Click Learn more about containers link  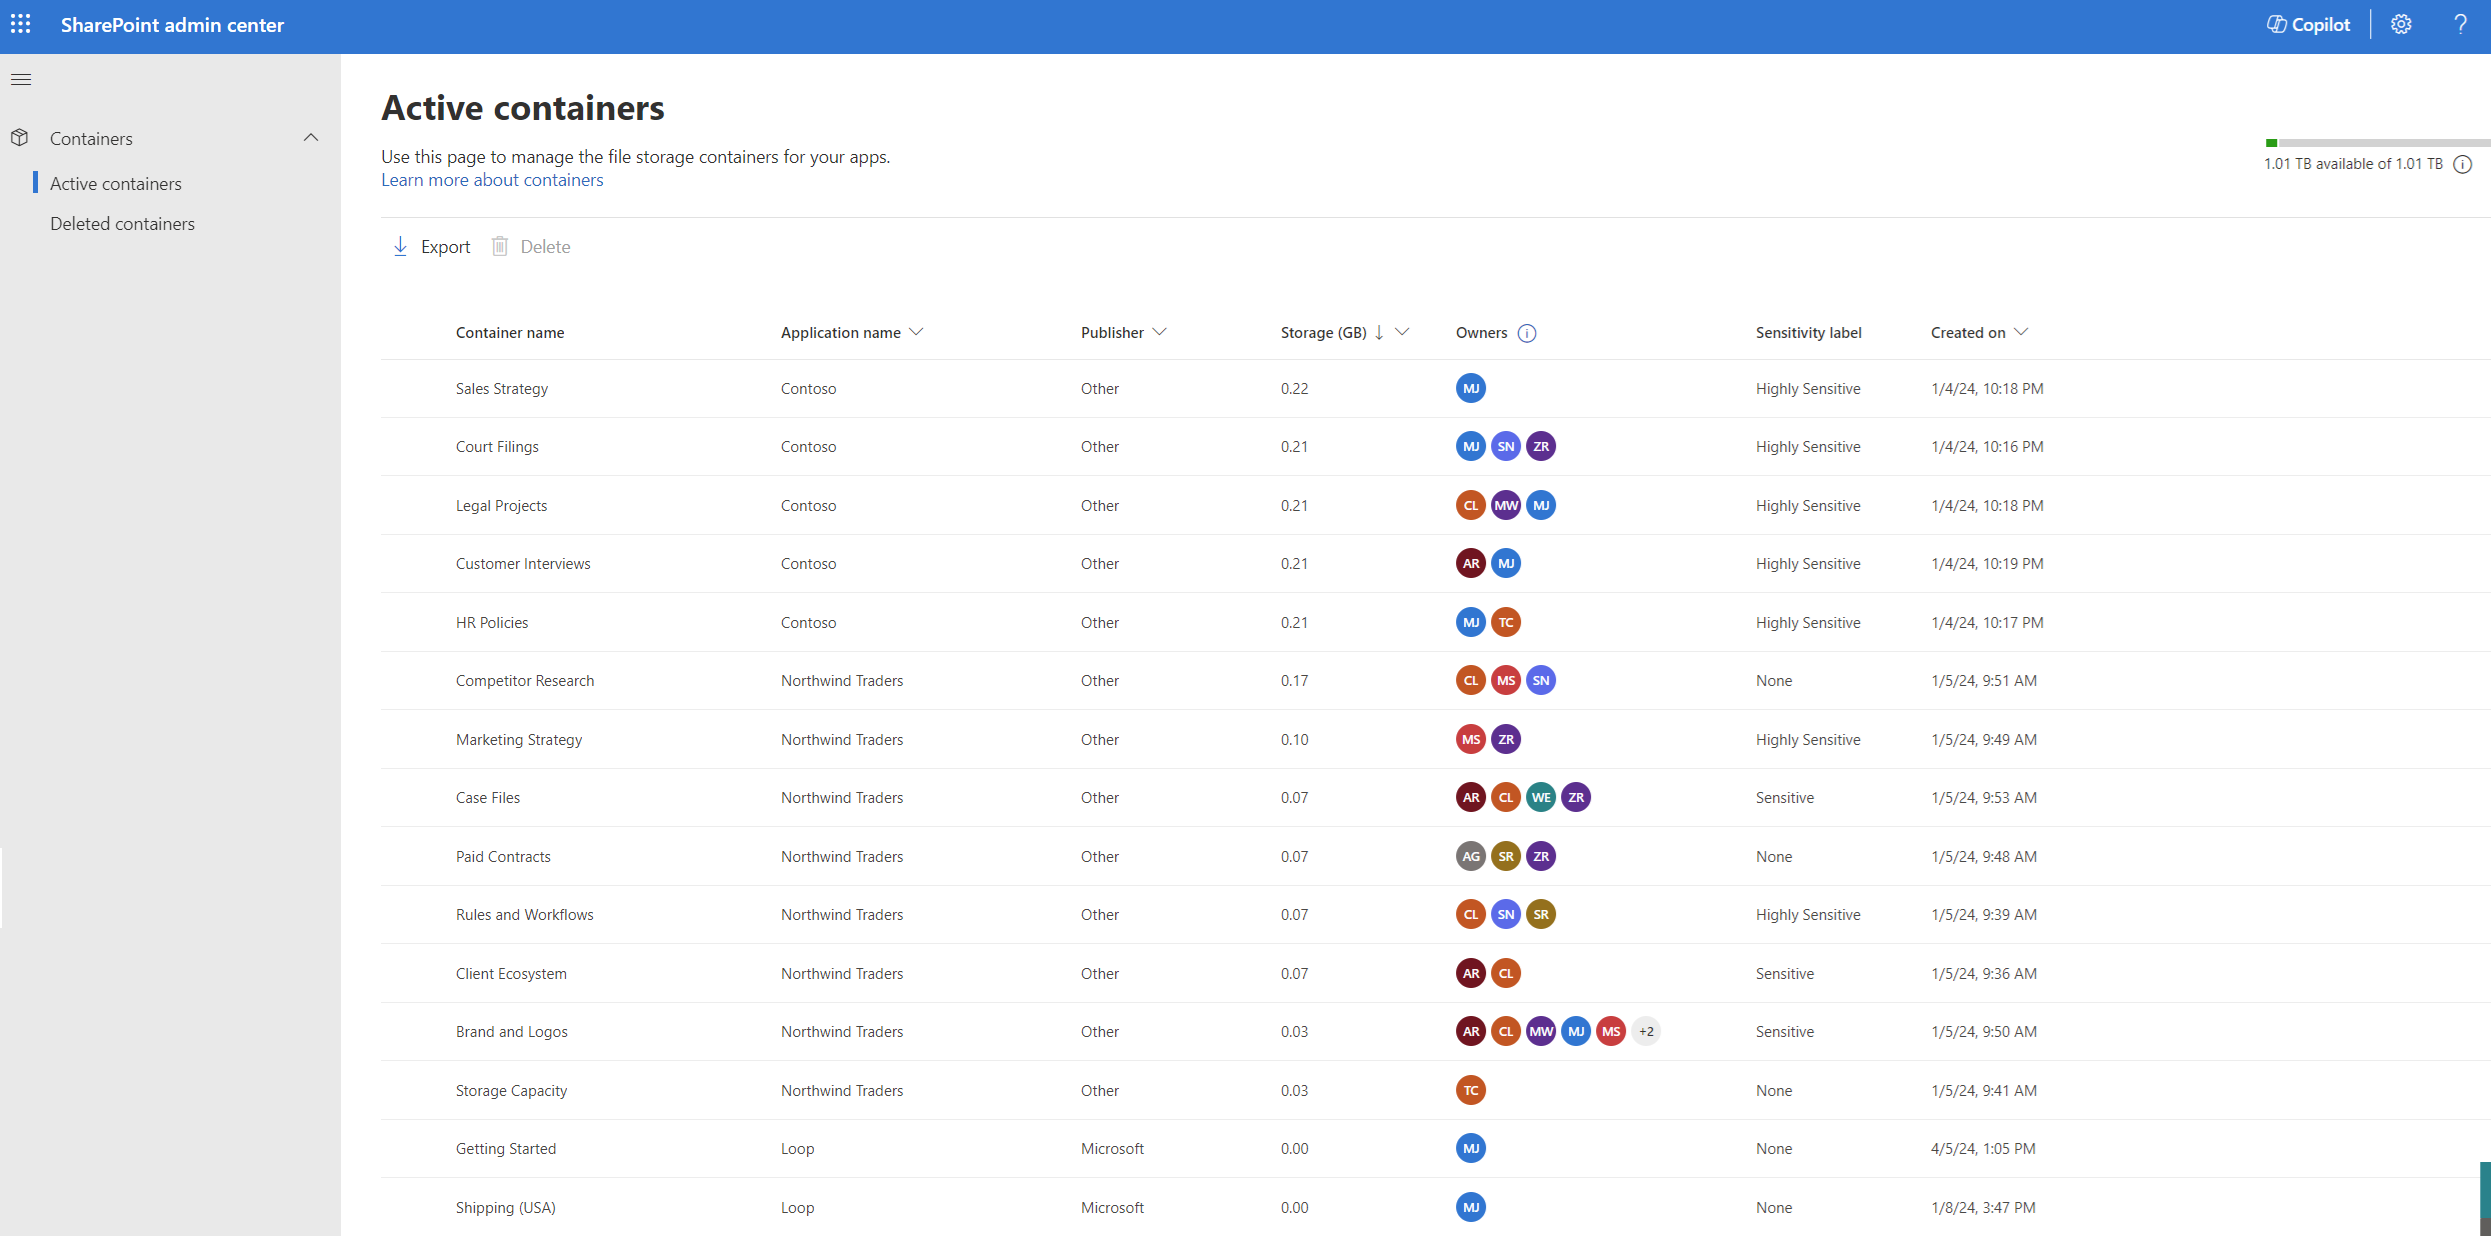pos(491,178)
